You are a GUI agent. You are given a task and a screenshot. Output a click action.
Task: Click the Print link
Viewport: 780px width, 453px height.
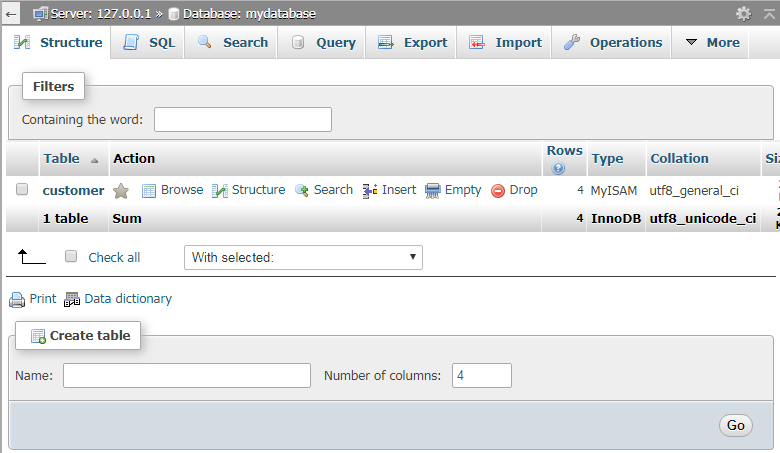(43, 298)
